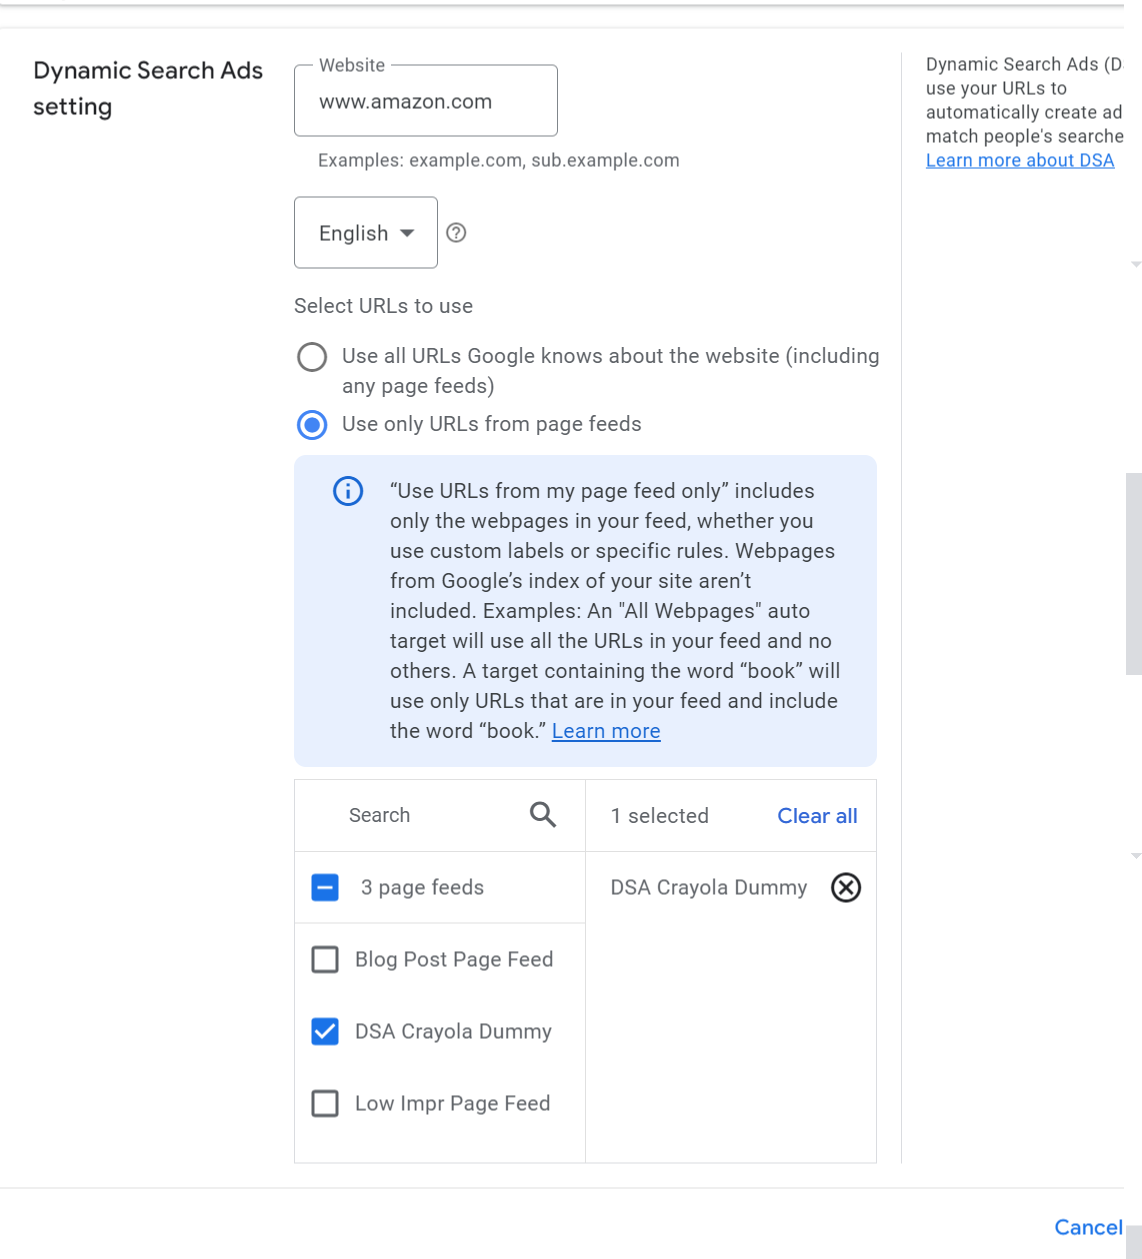Click the 'Blog Post Page Feed' label
Viewport: 1142px width, 1259px height.
454,959
